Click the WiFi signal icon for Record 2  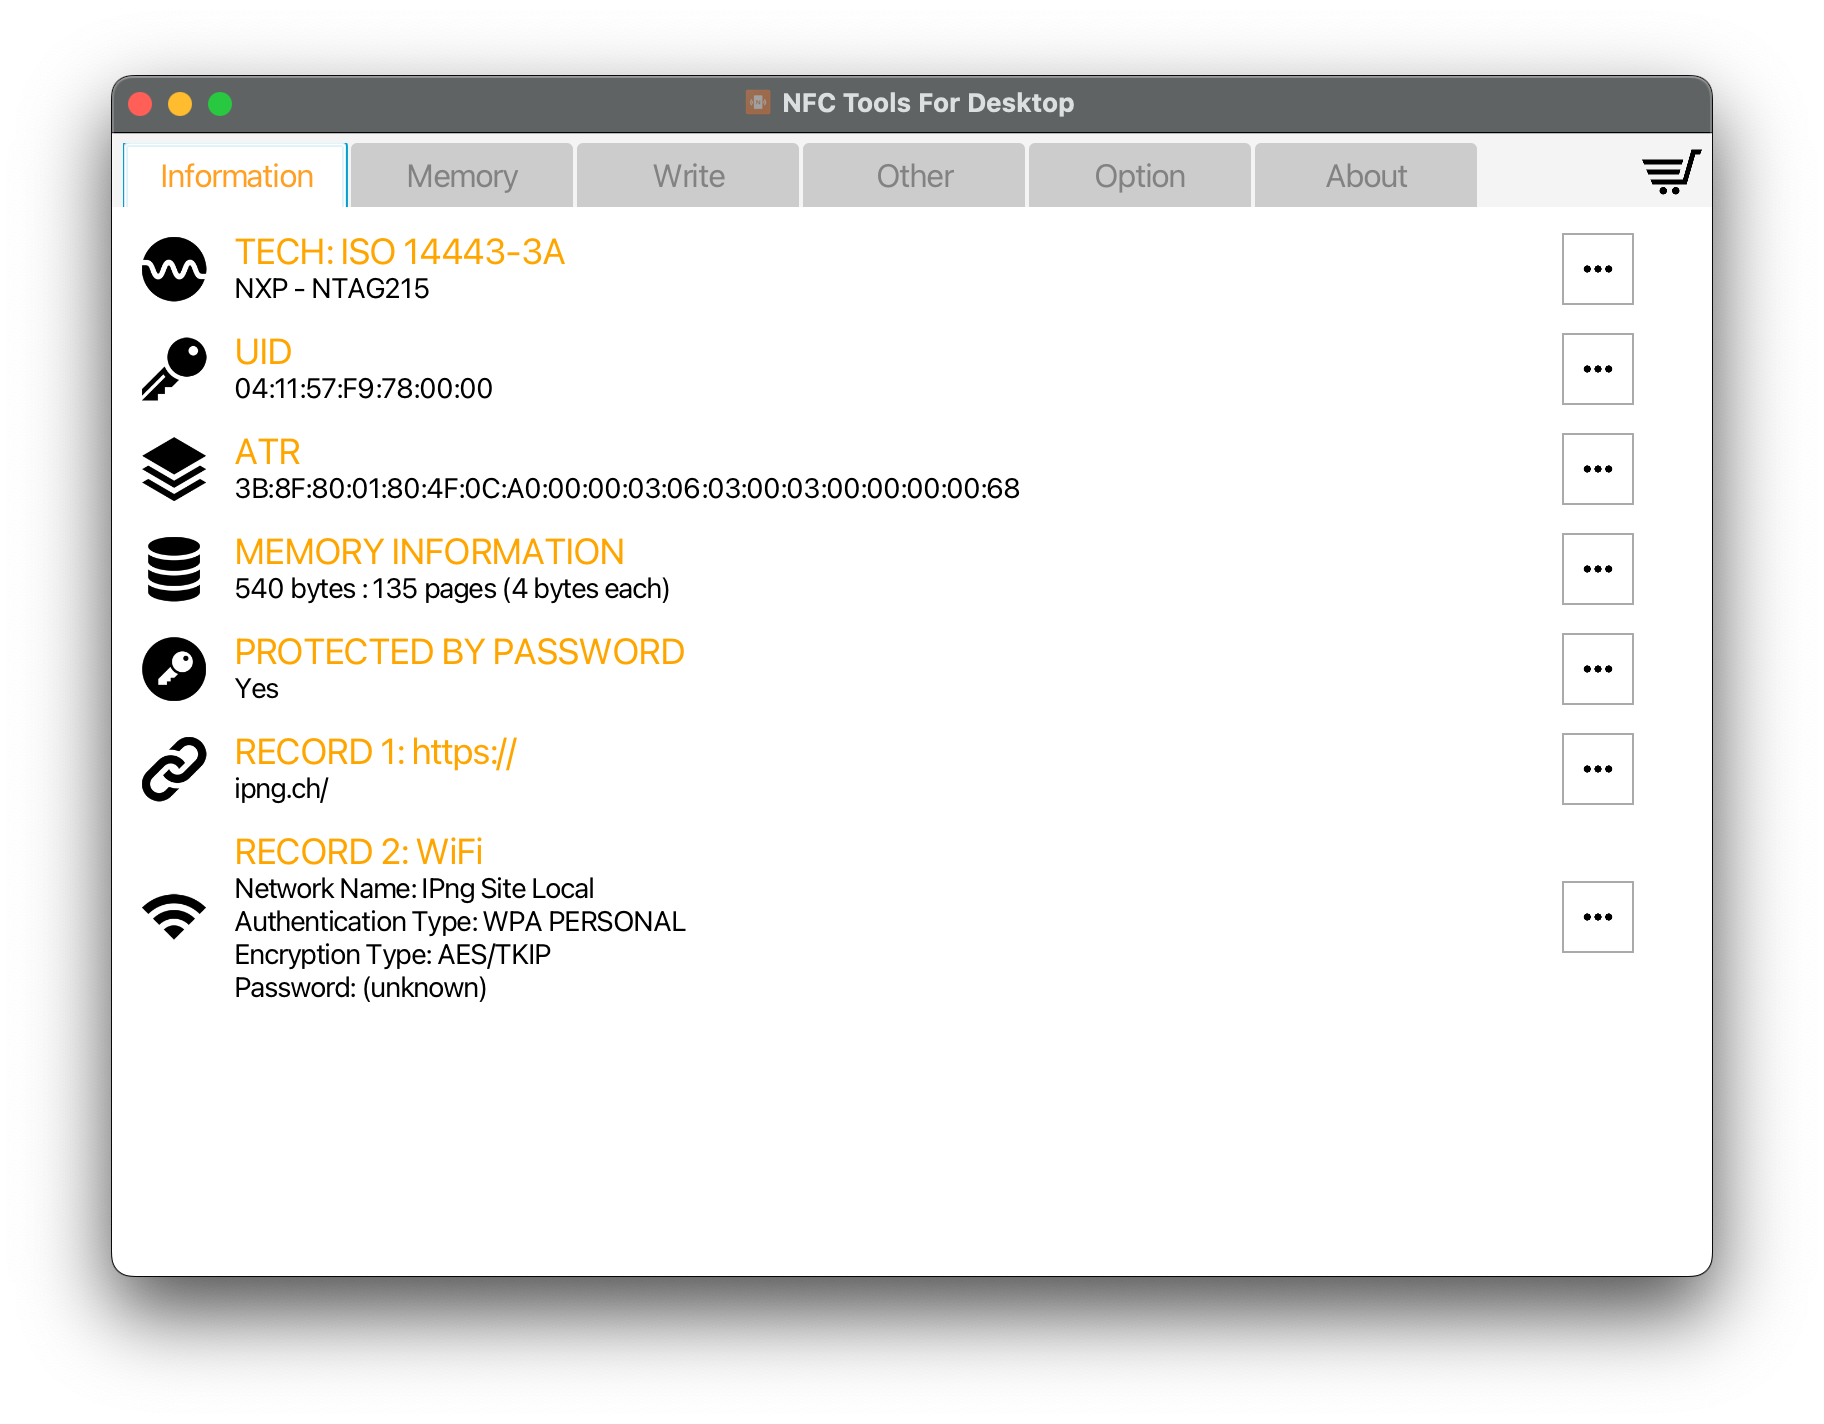pos(174,916)
